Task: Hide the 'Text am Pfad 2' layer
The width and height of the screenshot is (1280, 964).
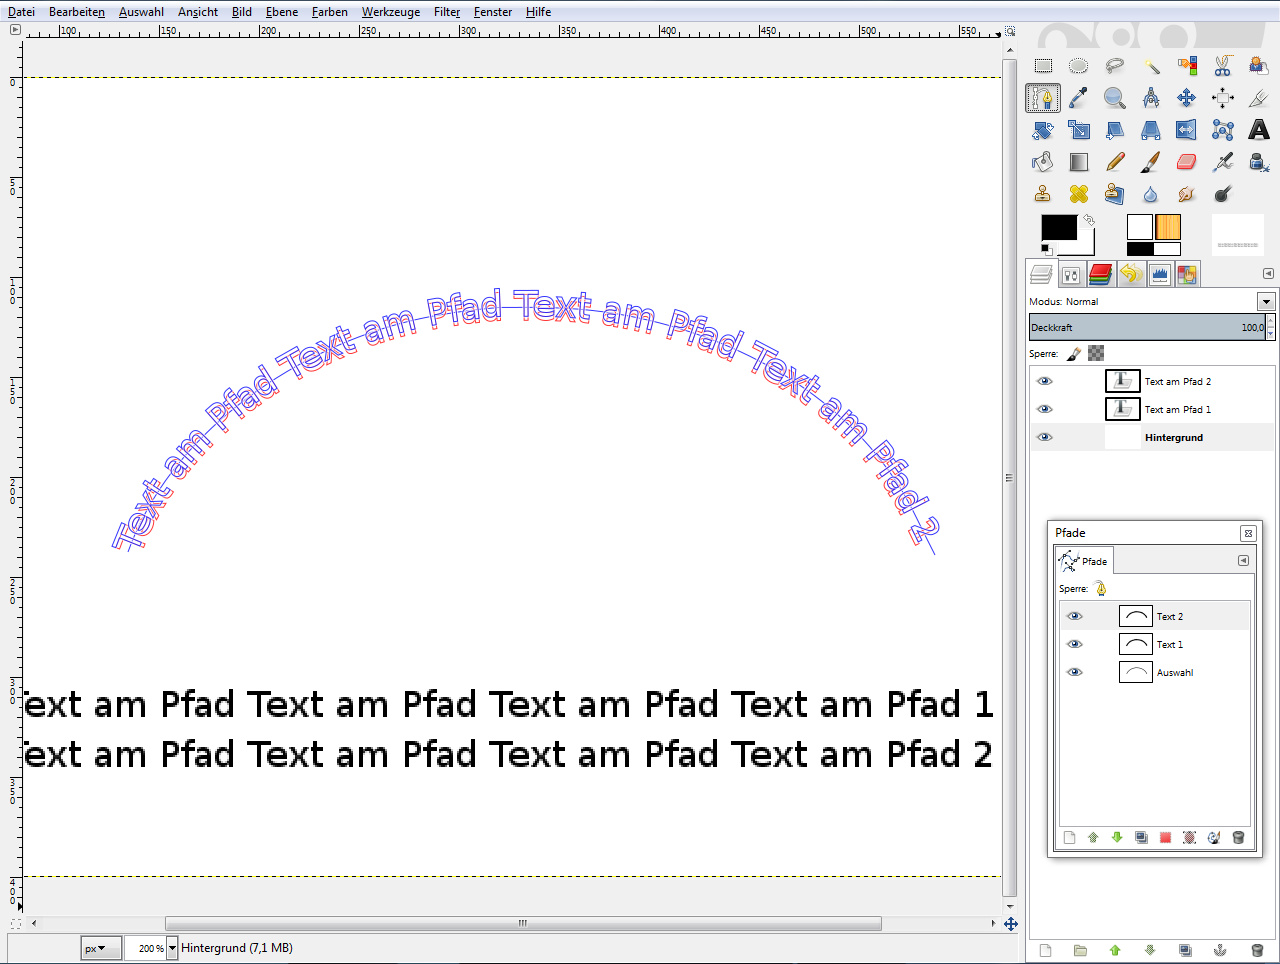Action: tap(1045, 381)
